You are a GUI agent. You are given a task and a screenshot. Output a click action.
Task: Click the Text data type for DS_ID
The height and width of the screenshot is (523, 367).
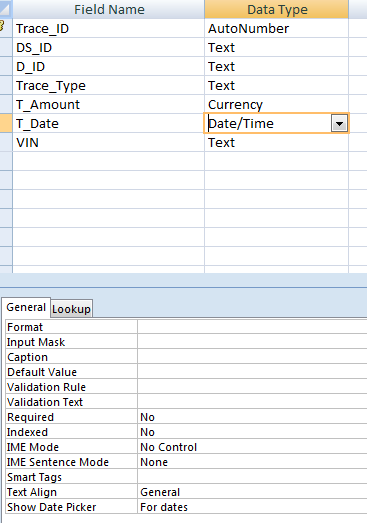(x=277, y=47)
